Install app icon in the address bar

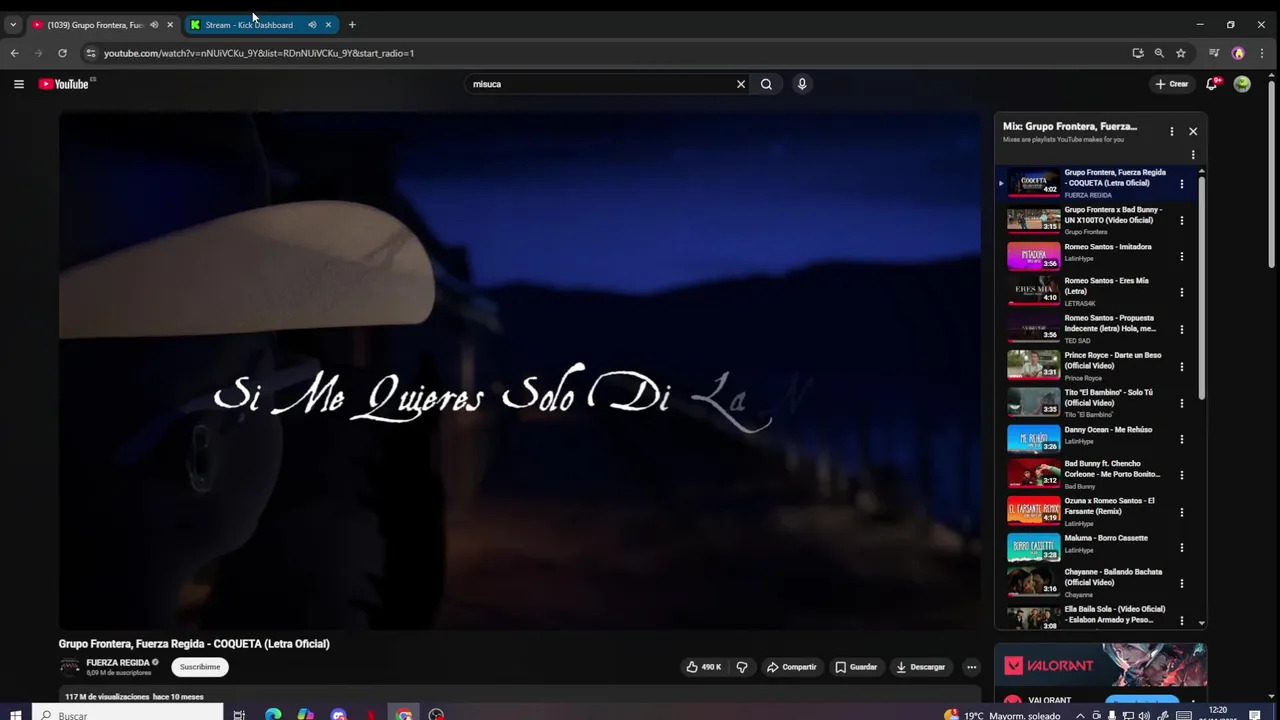click(x=1137, y=53)
